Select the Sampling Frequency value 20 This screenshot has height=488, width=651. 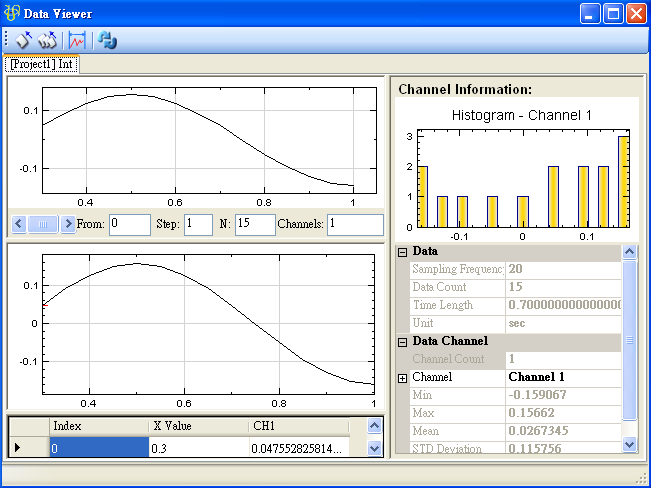click(563, 269)
